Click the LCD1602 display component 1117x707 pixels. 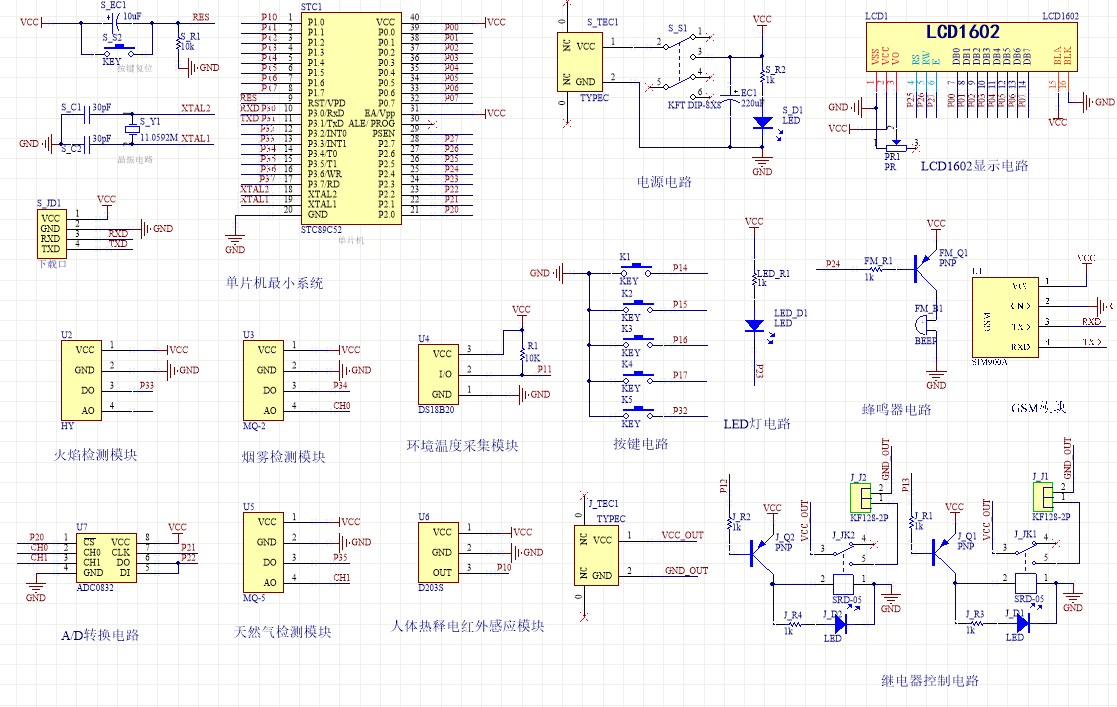coord(972,46)
